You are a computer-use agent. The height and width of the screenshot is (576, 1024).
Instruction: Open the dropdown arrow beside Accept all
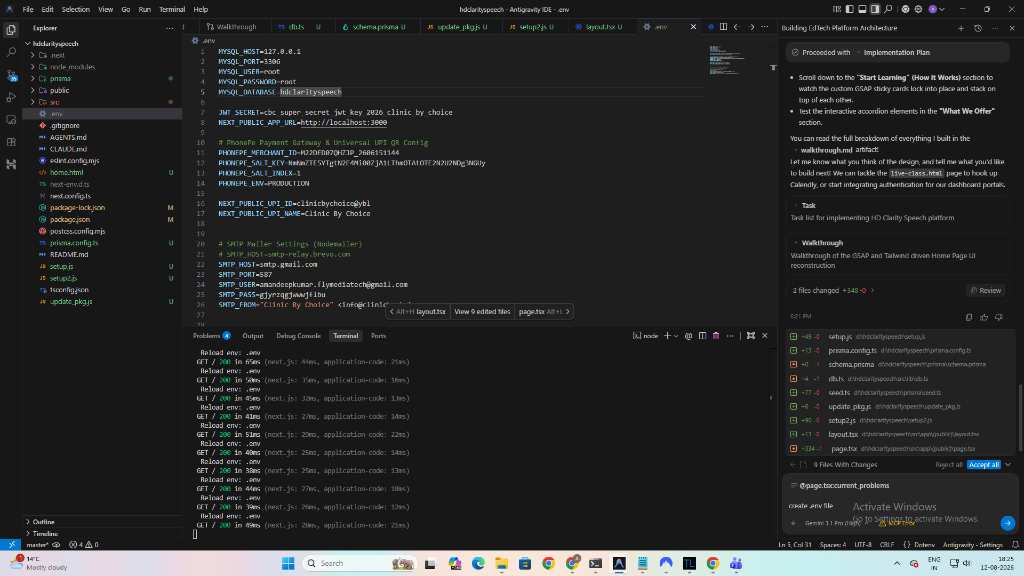[1008, 465]
